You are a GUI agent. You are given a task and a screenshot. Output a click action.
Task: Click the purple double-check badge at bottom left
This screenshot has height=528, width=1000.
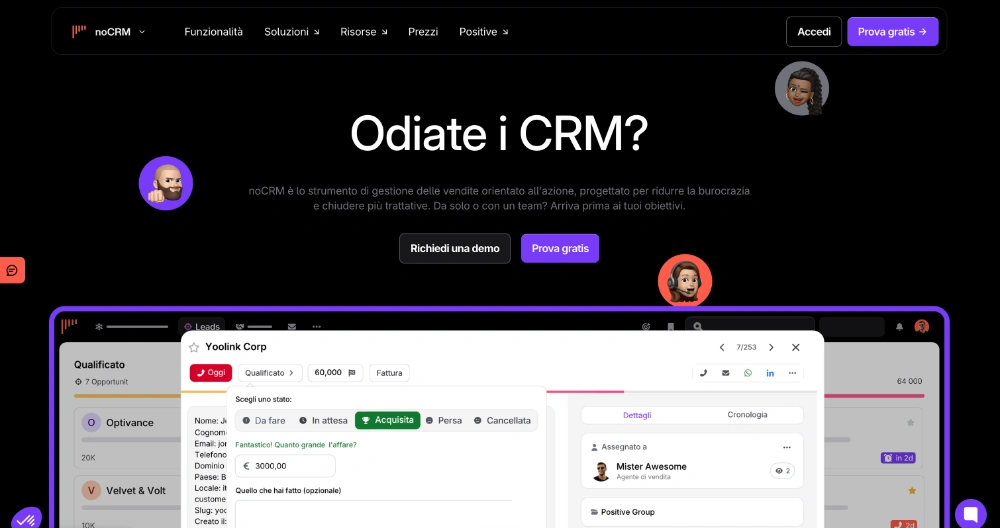pos(26,518)
